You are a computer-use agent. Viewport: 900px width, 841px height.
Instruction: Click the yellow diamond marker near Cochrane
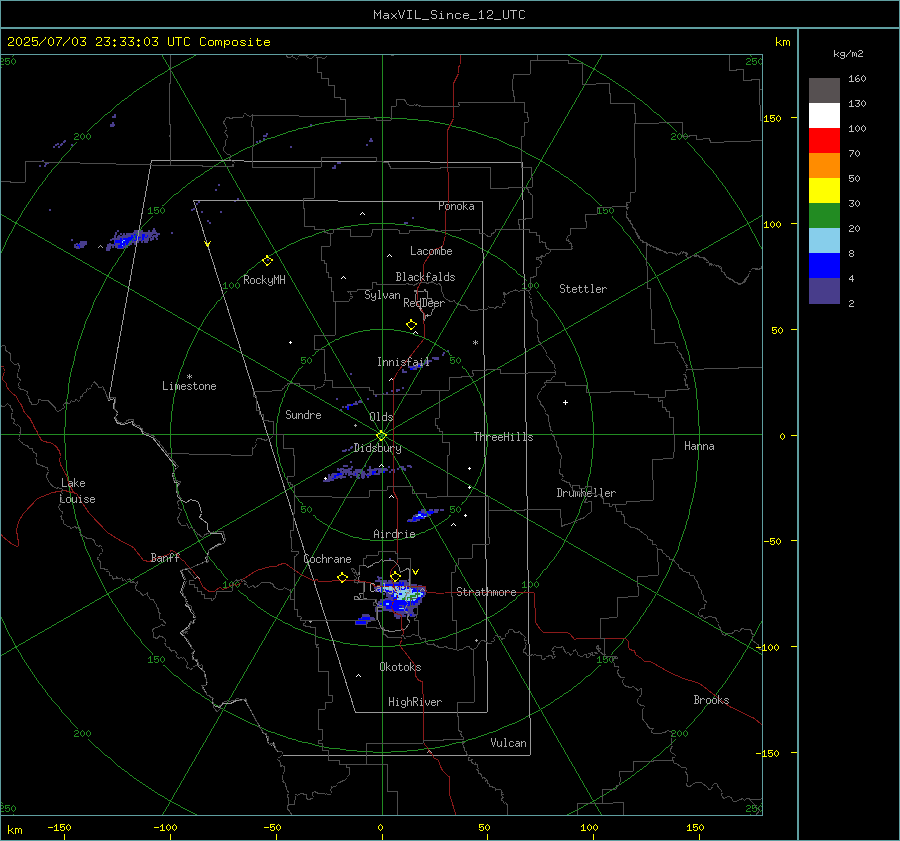pos(343,577)
